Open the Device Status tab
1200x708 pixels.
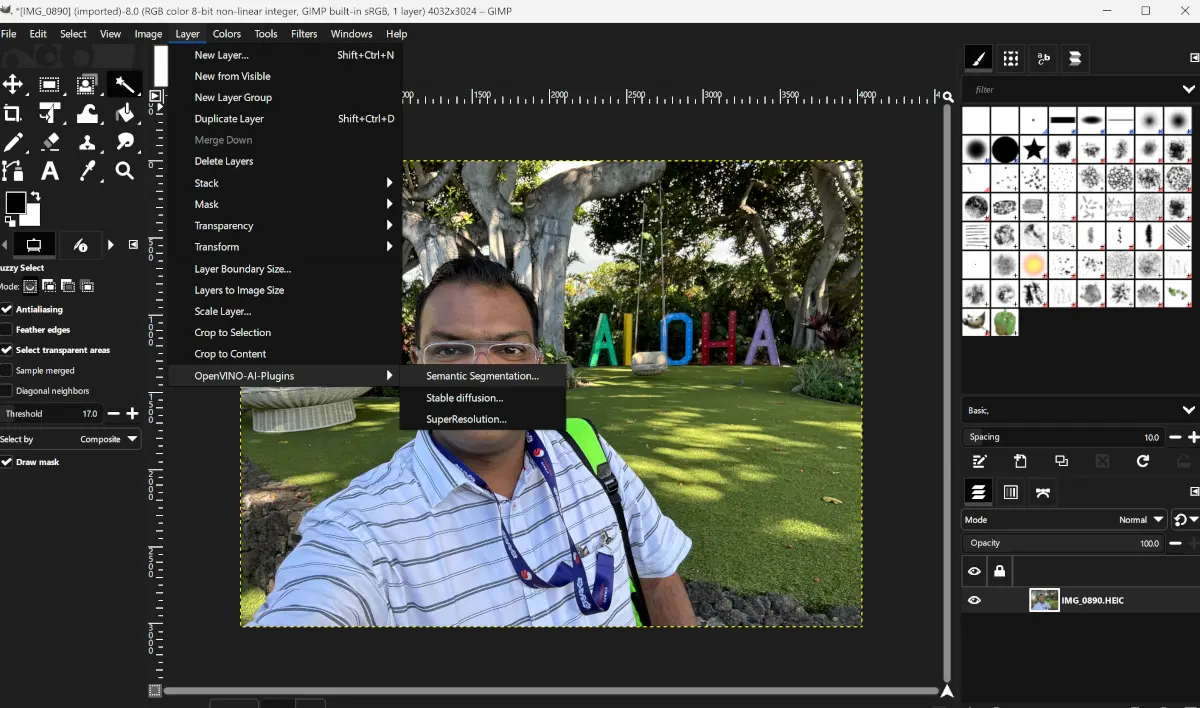[x=81, y=245]
